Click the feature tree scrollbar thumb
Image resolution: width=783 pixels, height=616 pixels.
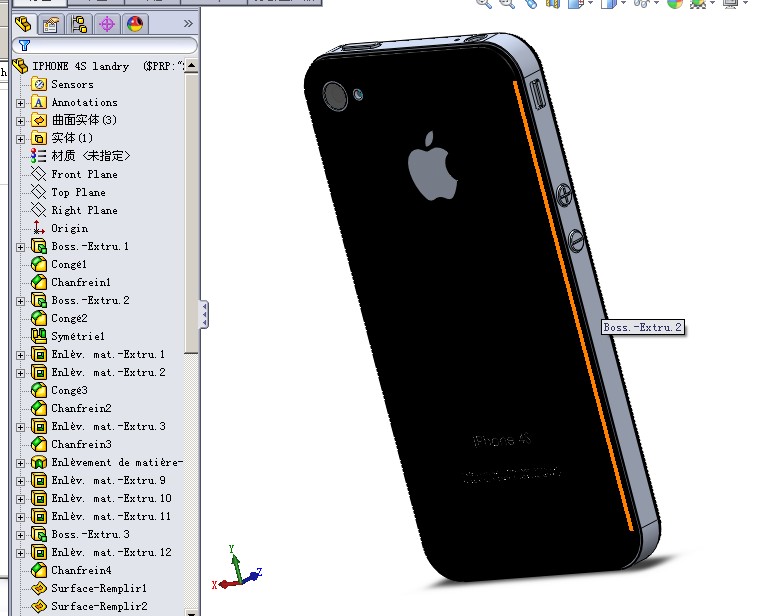coord(191,214)
